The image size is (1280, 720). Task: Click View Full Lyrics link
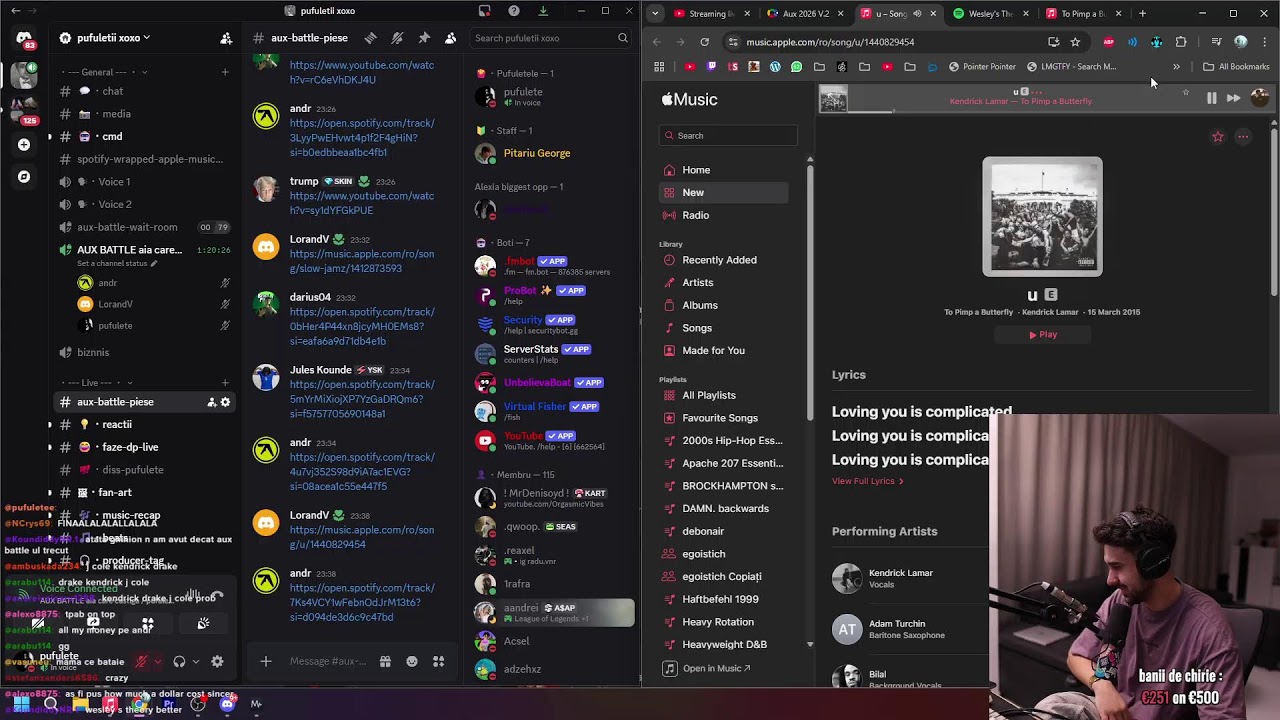click(x=868, y=481)
